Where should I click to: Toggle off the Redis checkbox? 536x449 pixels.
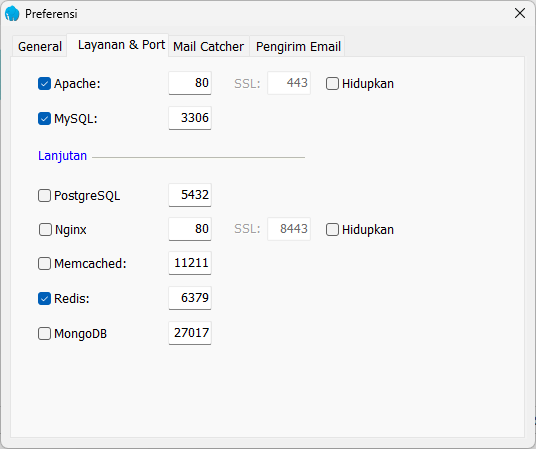pos(44,299)
